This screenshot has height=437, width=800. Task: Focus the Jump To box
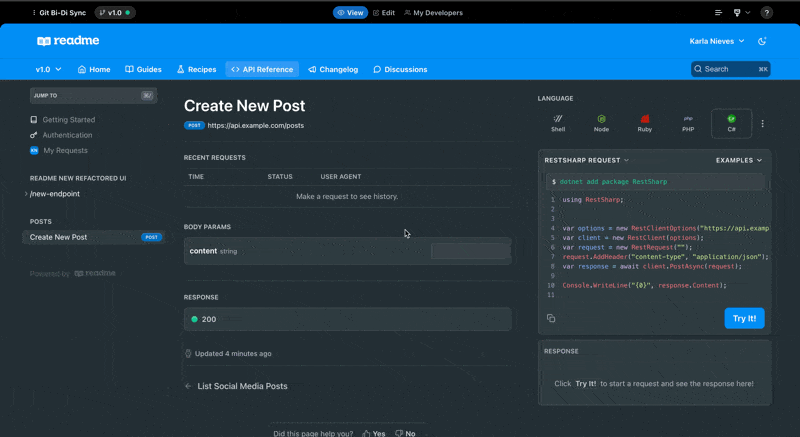pyautogui.click(x=93, y=95)
